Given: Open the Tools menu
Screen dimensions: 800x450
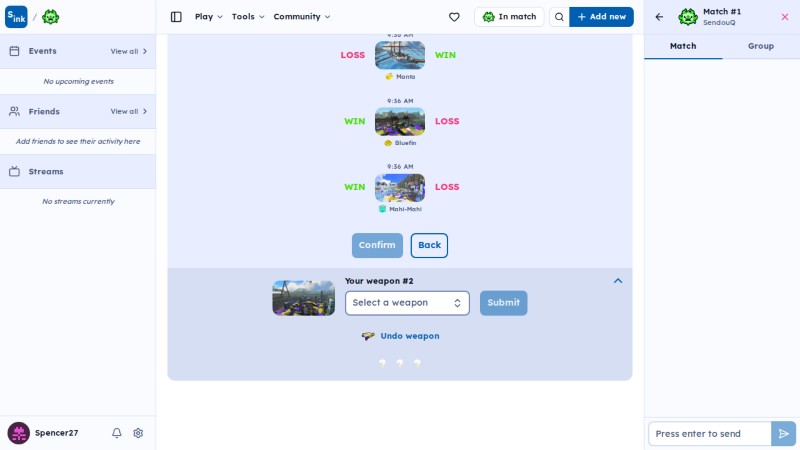Looking at the screenshot, I should pos(248,17).
